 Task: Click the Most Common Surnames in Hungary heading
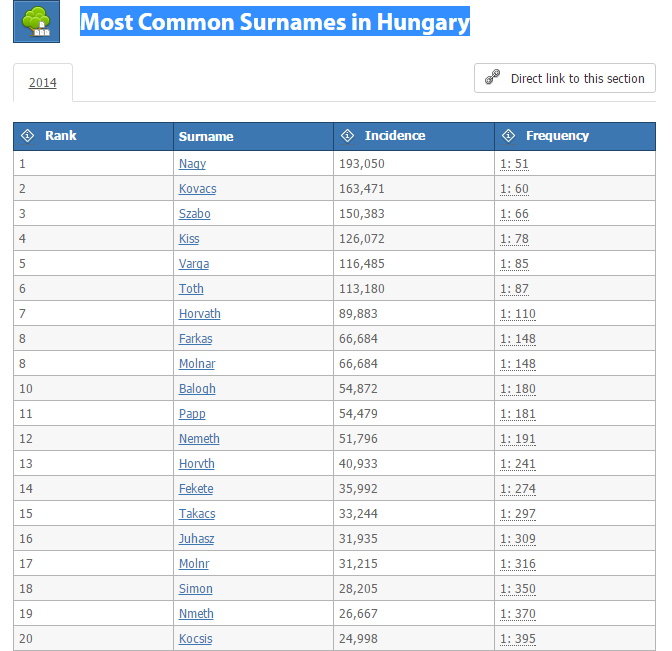coord(275,22)
